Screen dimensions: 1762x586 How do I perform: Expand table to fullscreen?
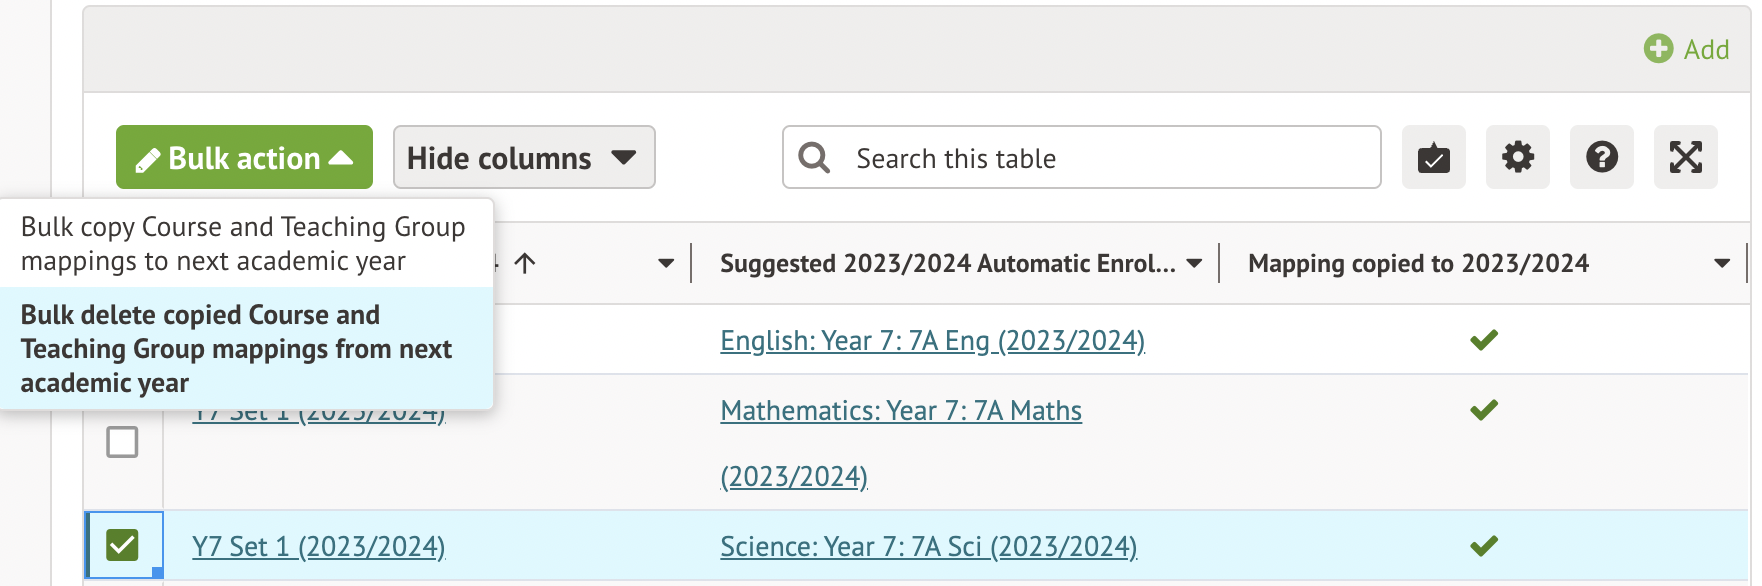click(1685, 157)
